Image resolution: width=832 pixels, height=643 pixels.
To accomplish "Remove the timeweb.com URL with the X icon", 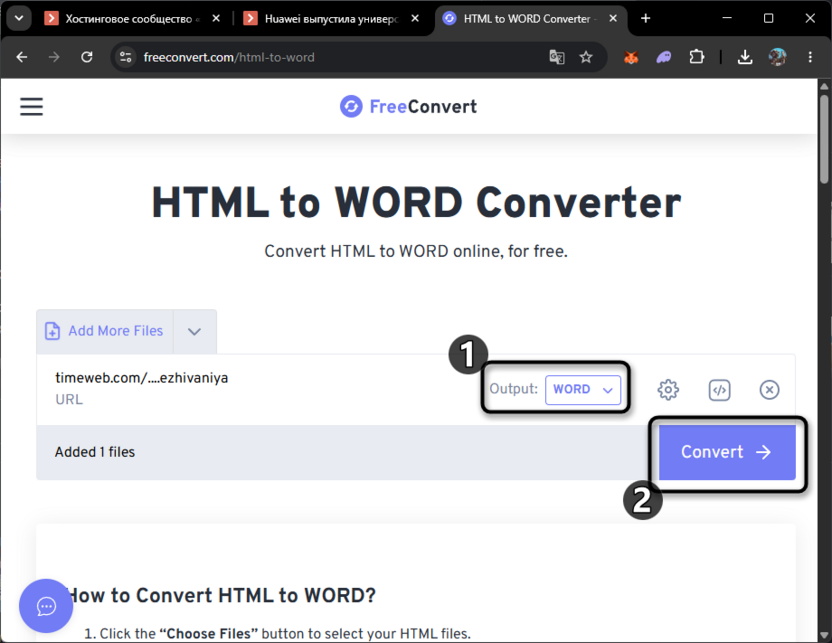I will [769, 390].
